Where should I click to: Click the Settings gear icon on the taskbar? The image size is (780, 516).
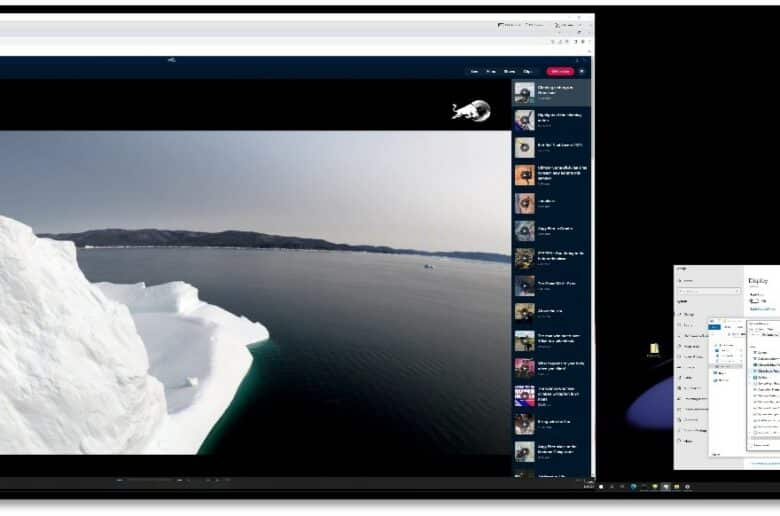(x=687, y=487)
